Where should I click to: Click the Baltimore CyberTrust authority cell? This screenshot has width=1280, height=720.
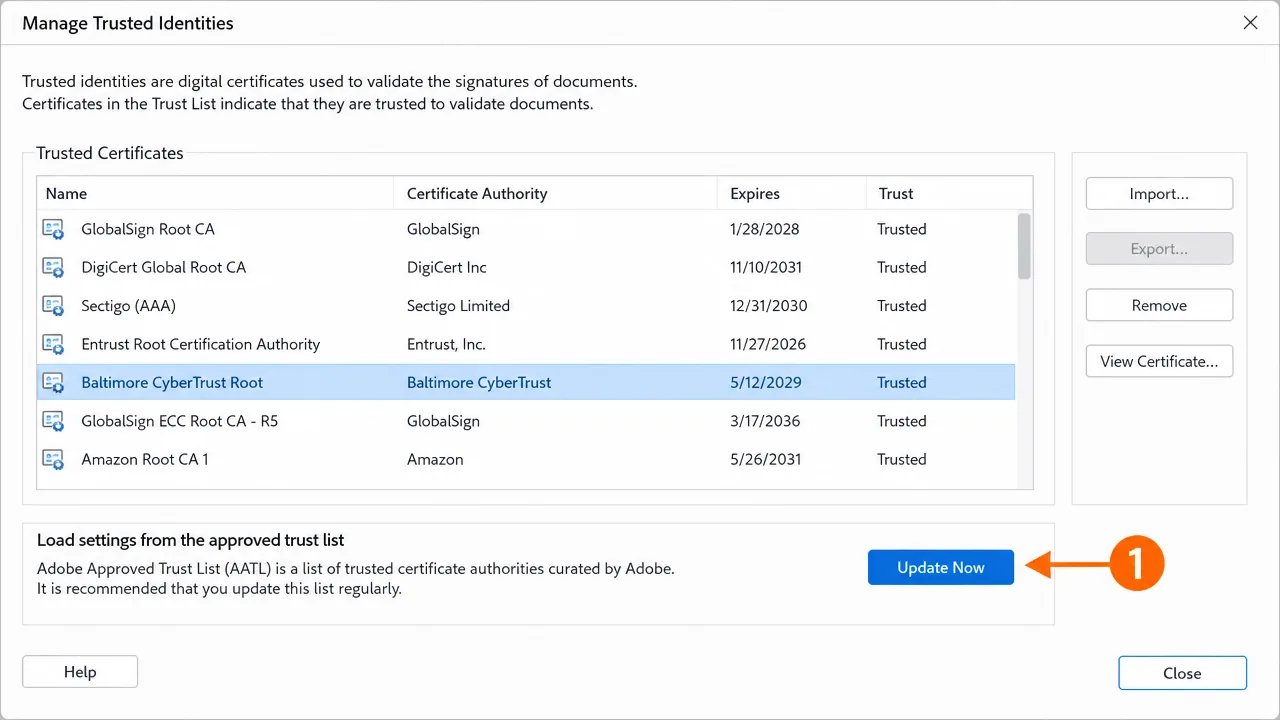(x=479, y=382)
